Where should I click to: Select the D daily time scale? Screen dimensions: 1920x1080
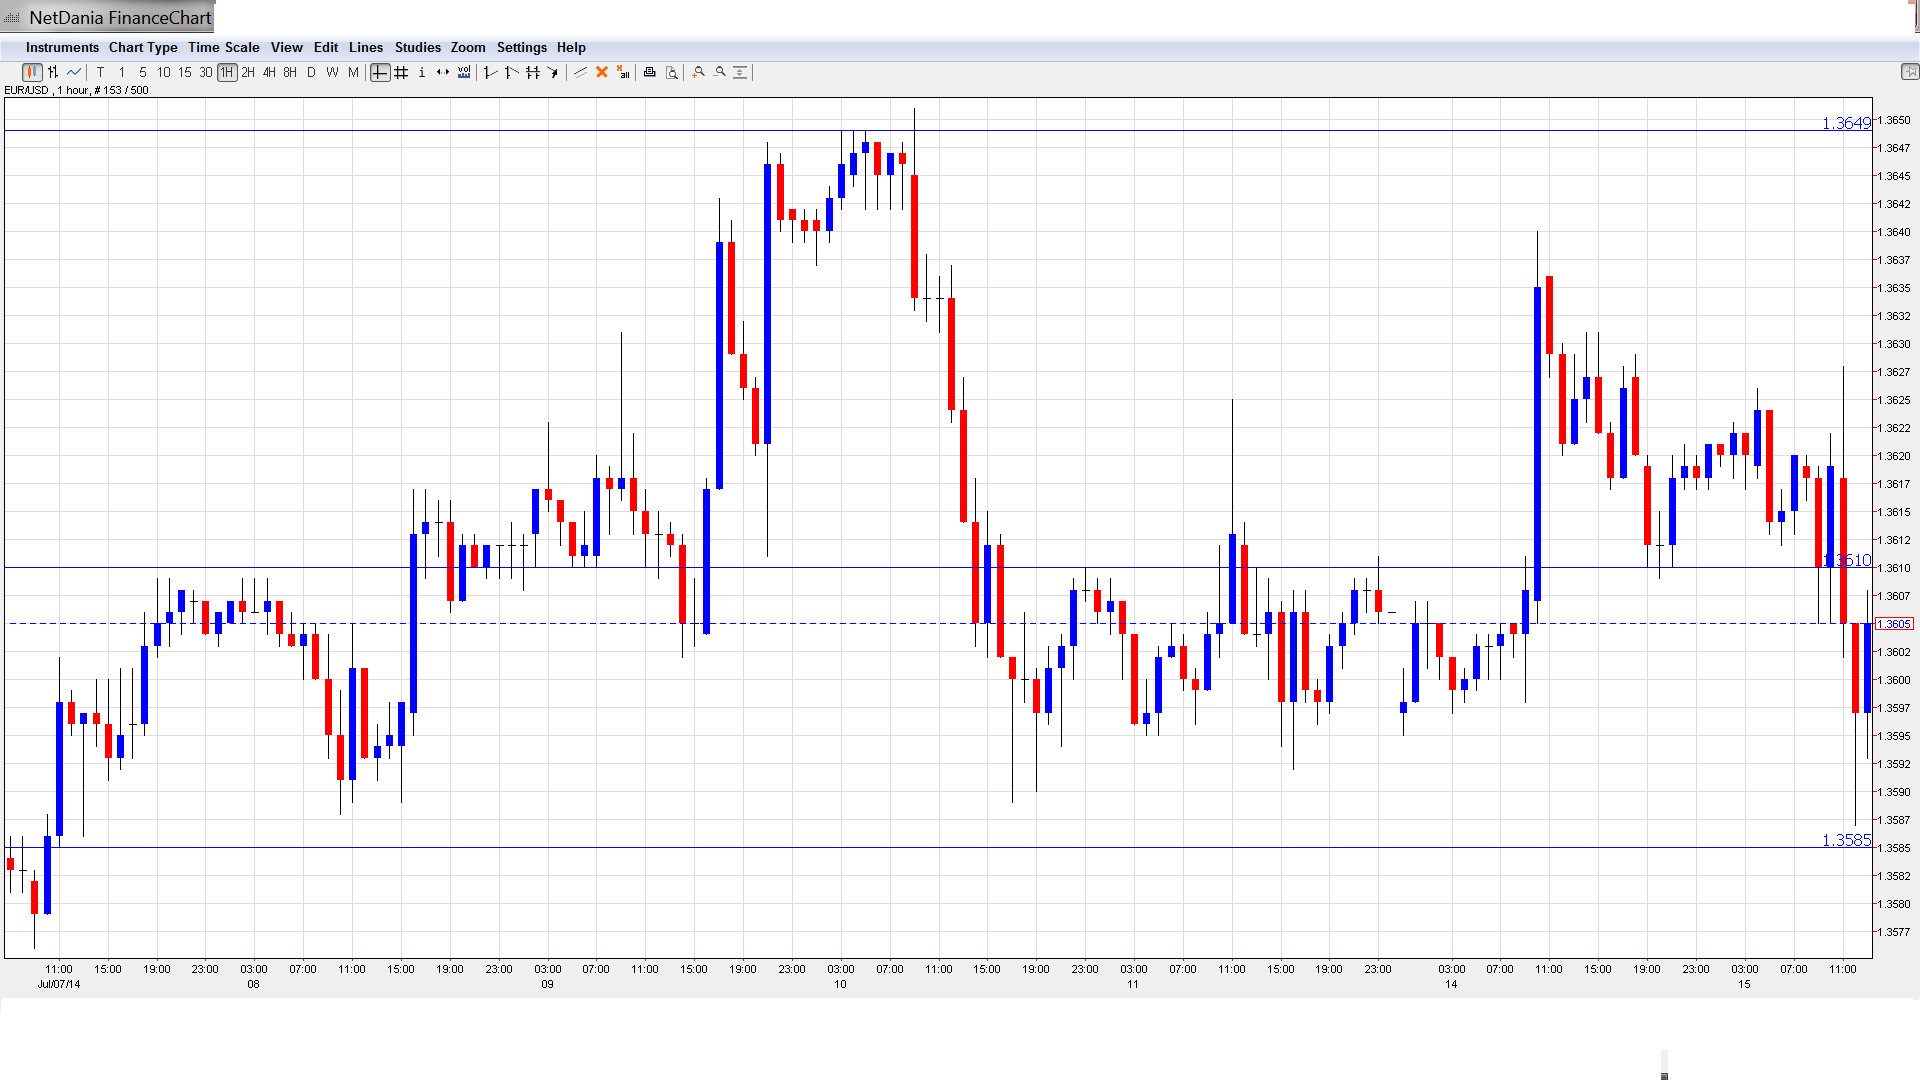pos(311,72)
